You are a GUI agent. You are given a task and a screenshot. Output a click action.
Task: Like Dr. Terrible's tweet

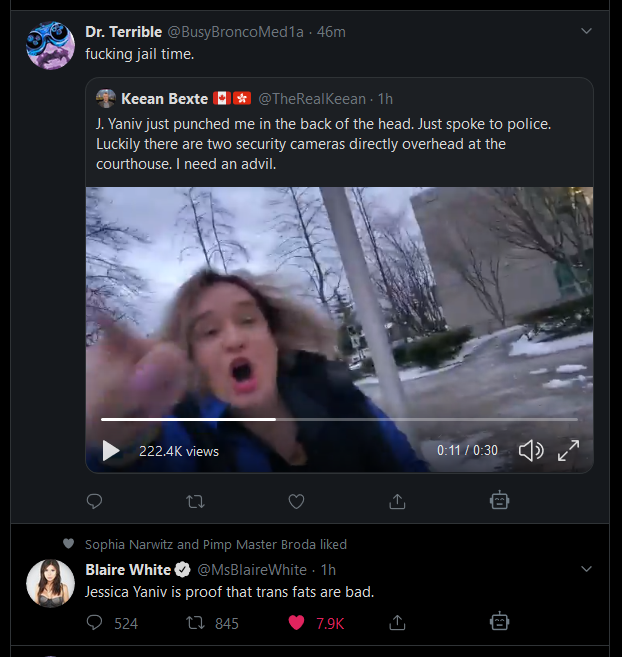coord(296,501)
